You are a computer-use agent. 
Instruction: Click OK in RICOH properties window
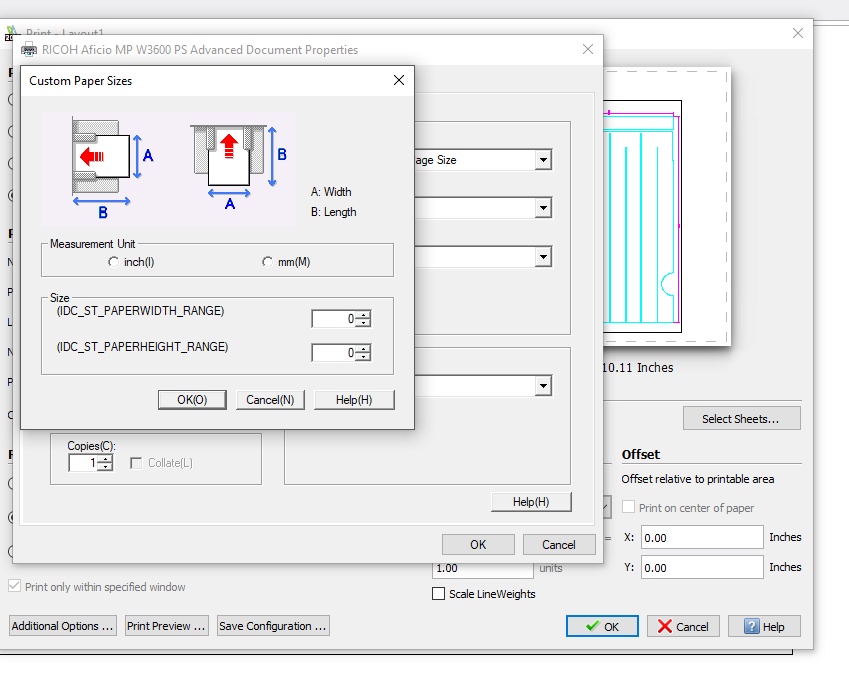[x=478, y=545]
